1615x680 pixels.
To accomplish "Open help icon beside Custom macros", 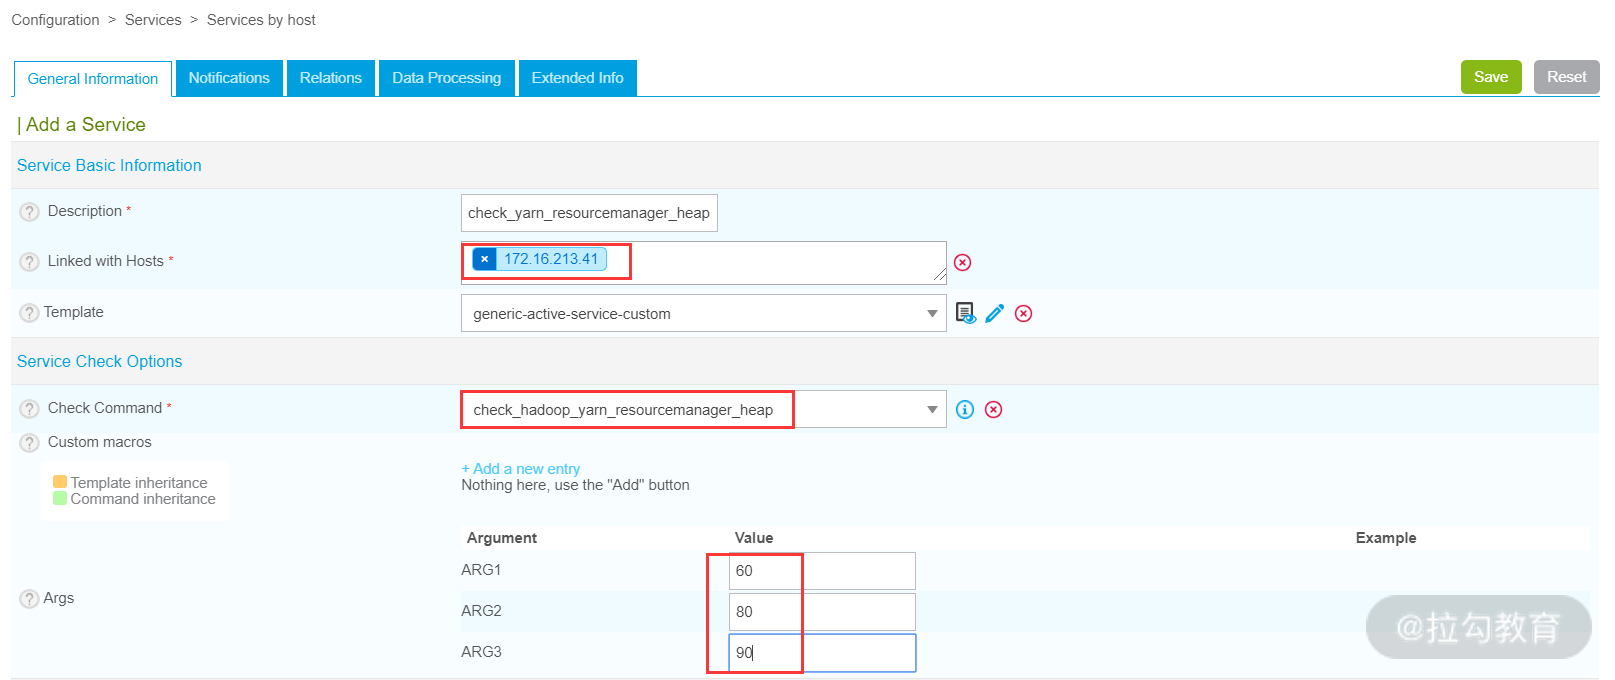I will click(30, 443).
